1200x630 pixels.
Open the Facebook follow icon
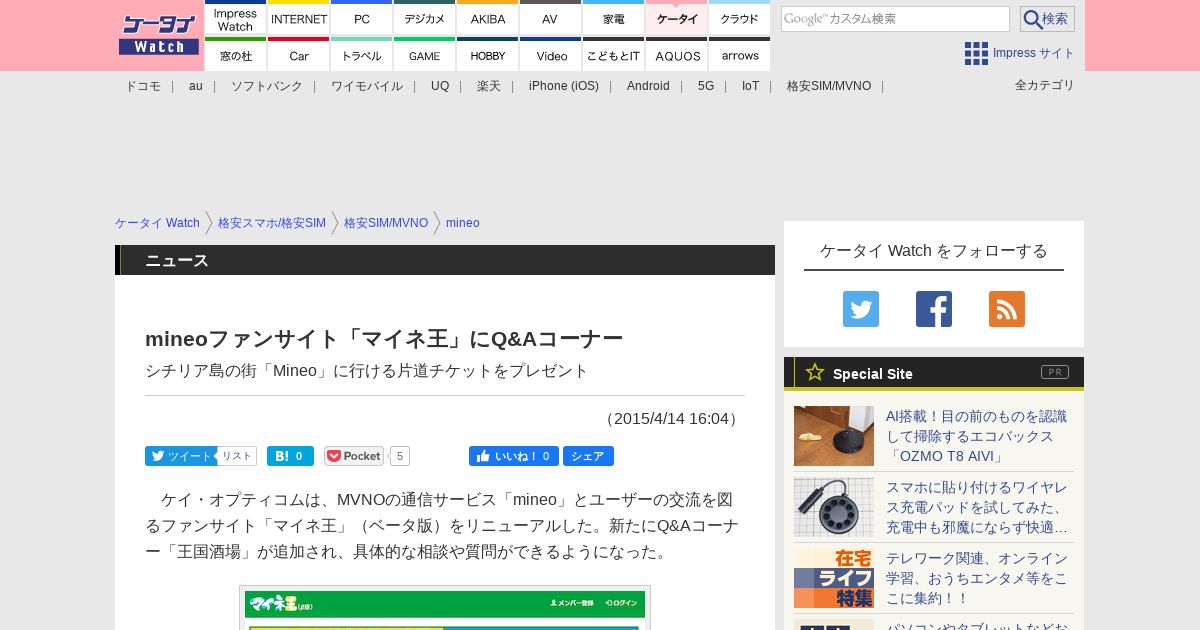pos(934,309)
